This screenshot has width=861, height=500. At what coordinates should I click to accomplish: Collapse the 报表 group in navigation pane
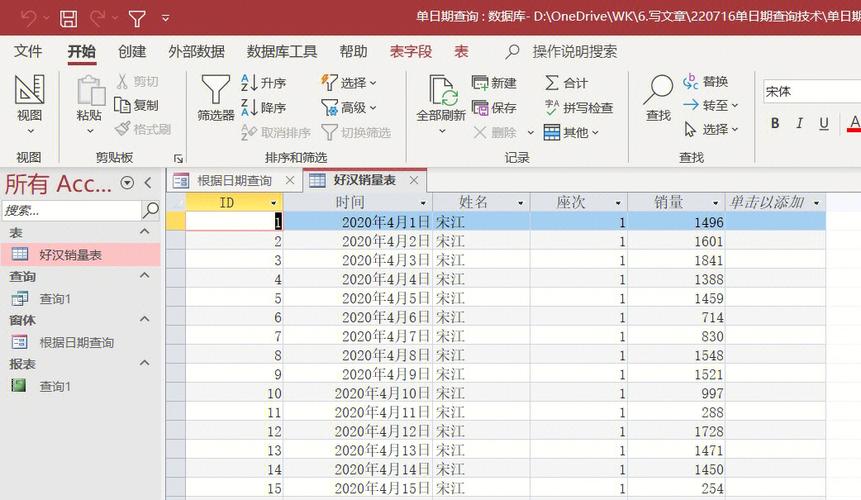[x=144, y=363]
